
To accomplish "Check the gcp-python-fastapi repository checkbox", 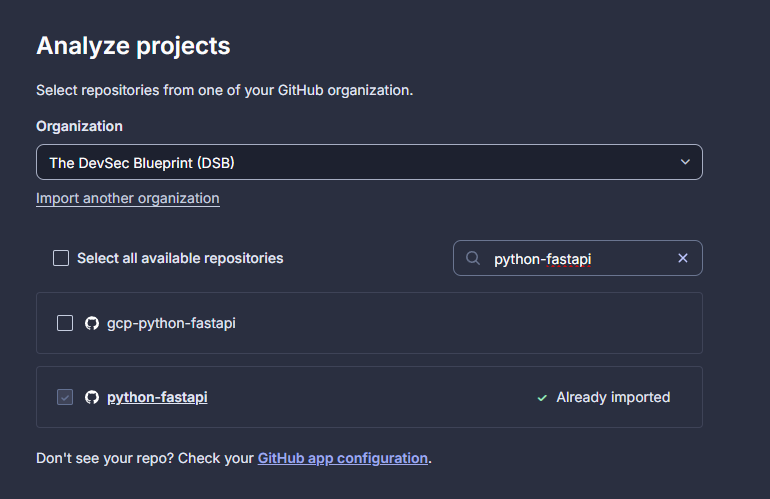I will (x=65, y=323).
